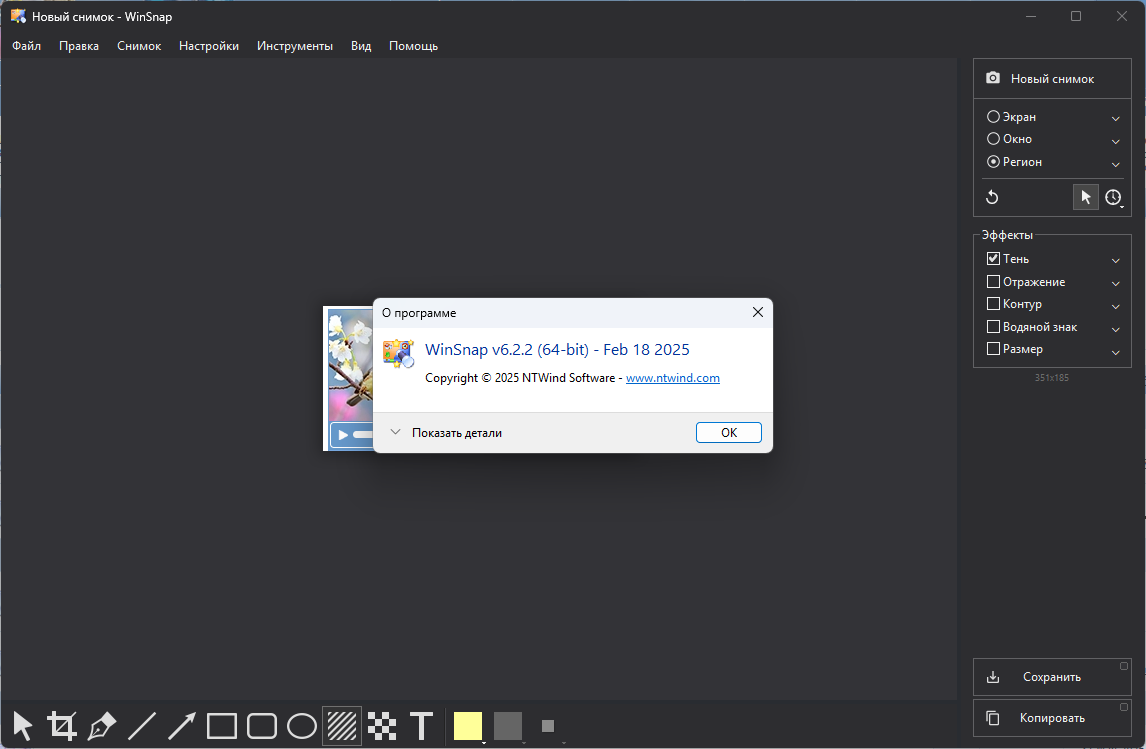Click the repeat last capture icon
Screen dimensions: 1146x749
click(992, 197)
